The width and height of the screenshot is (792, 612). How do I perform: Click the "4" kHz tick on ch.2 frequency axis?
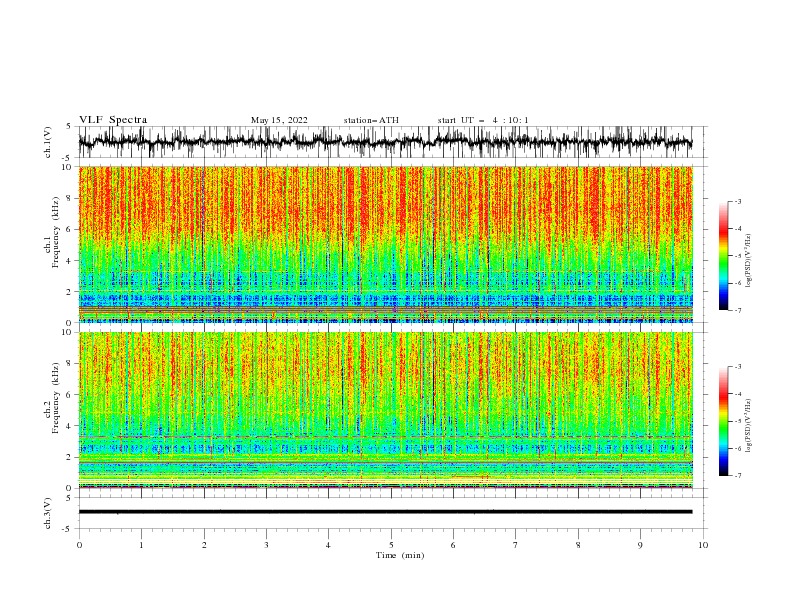70,427
